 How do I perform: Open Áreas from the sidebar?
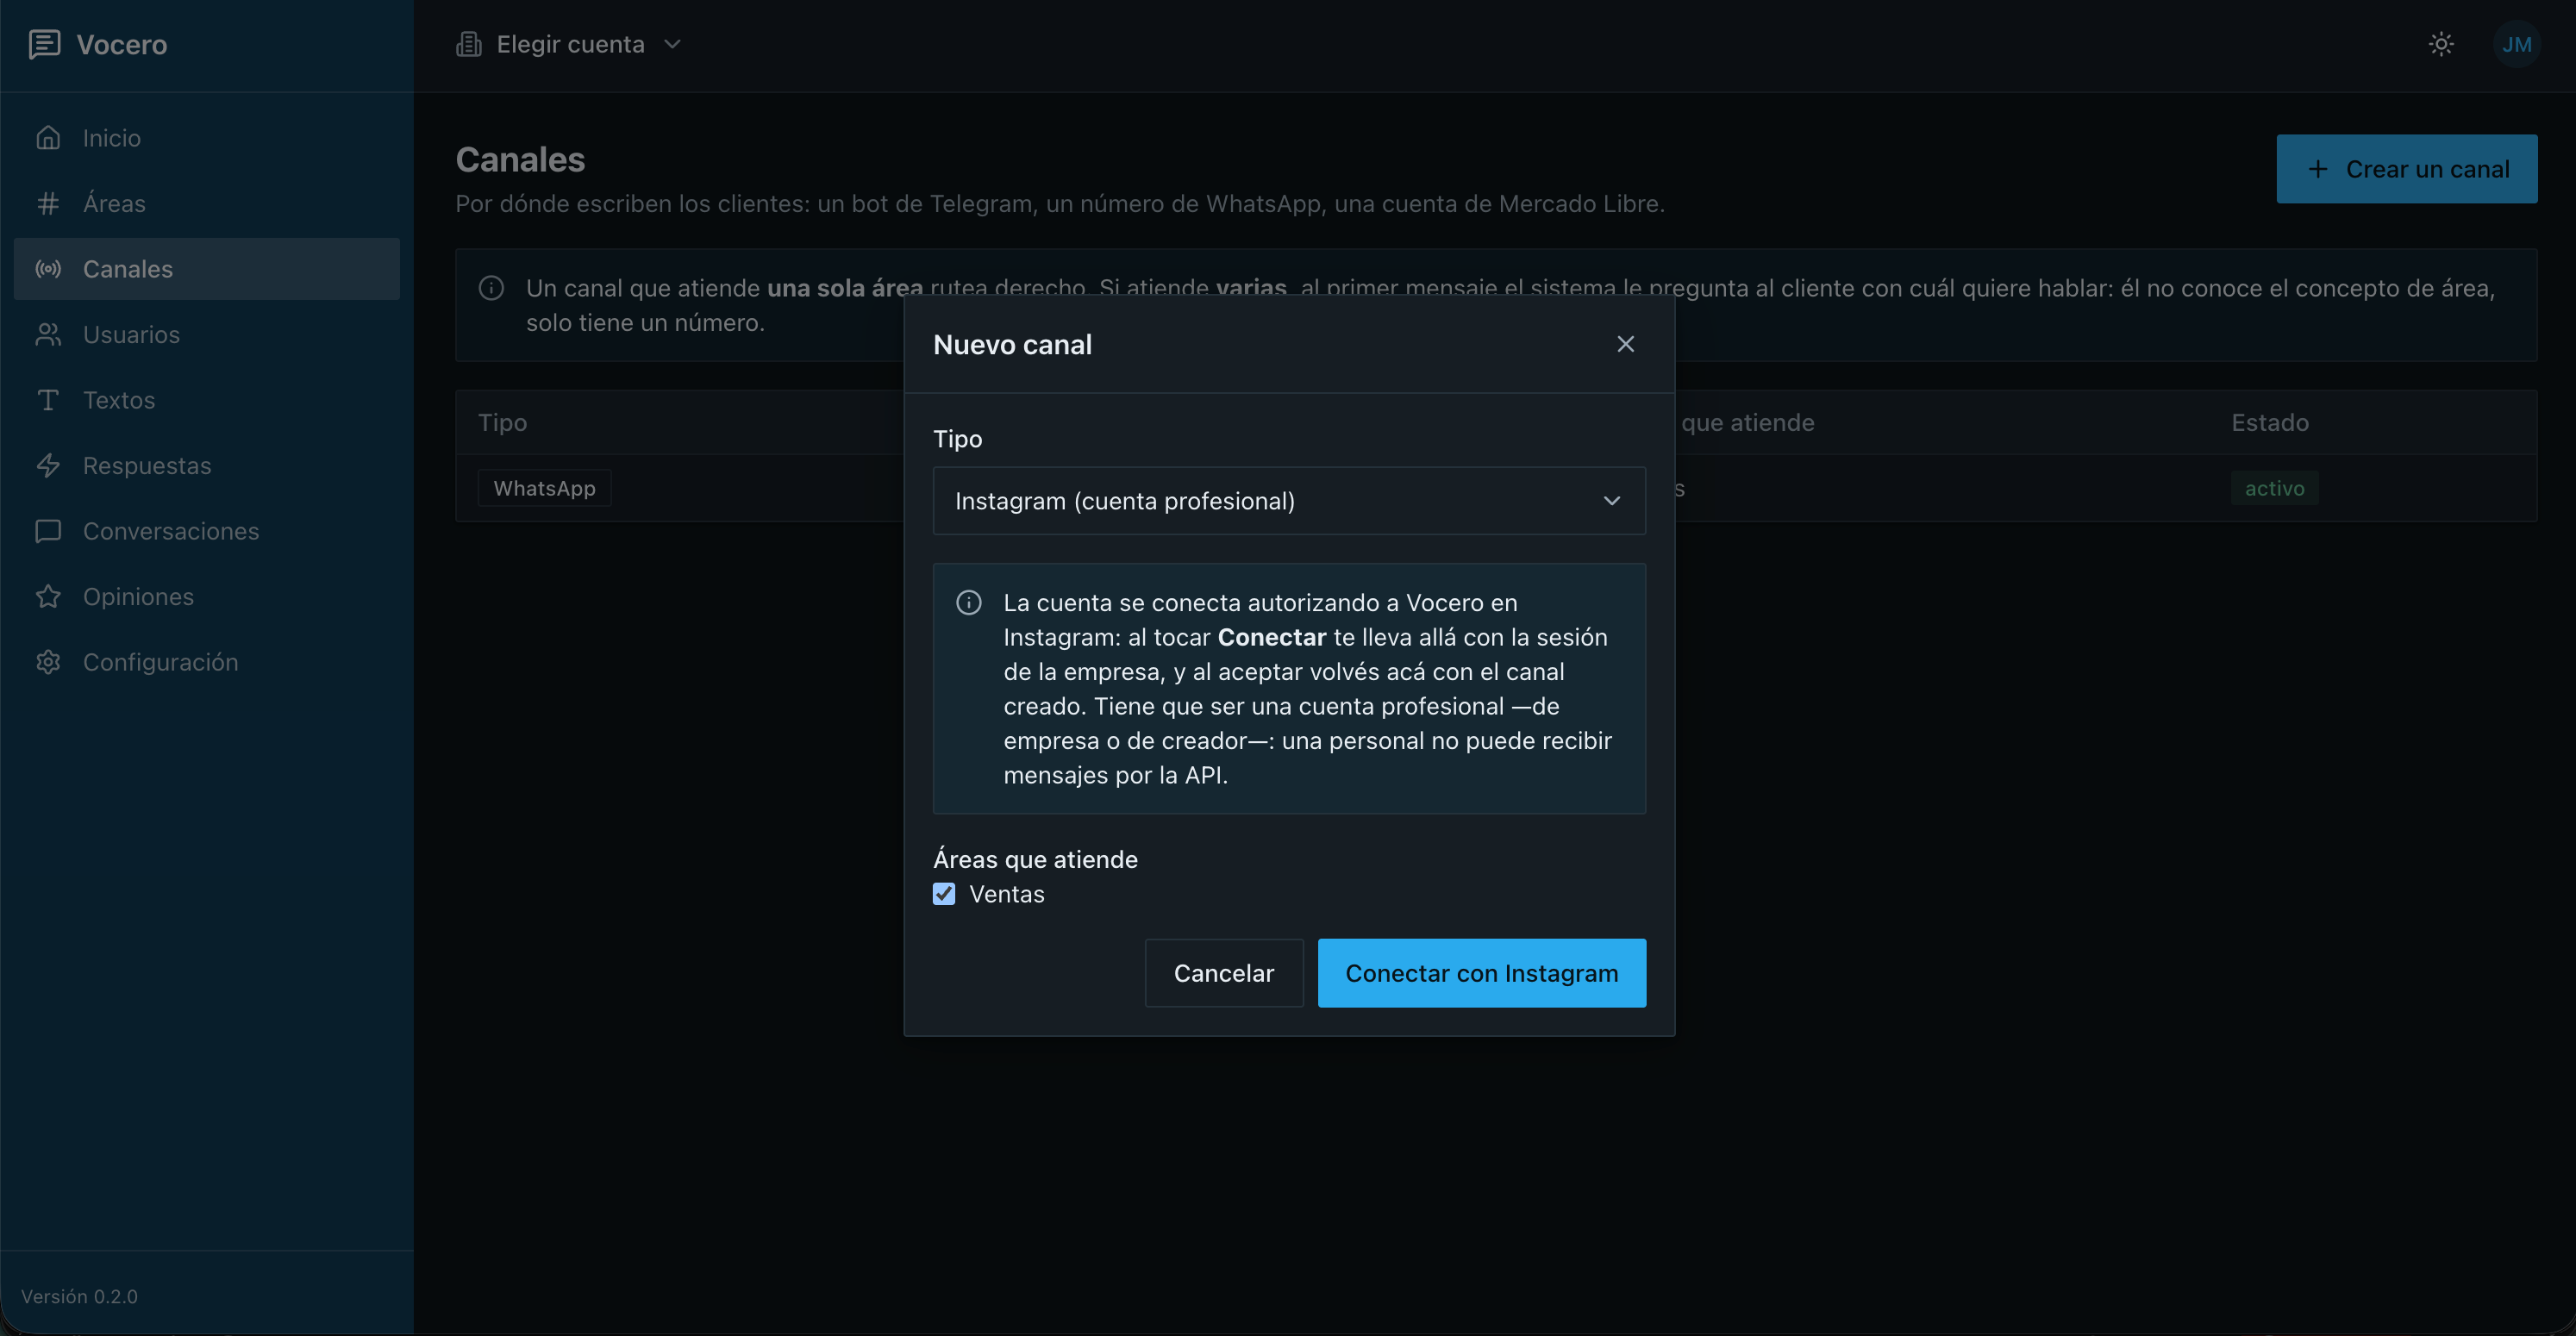point(207,203)
